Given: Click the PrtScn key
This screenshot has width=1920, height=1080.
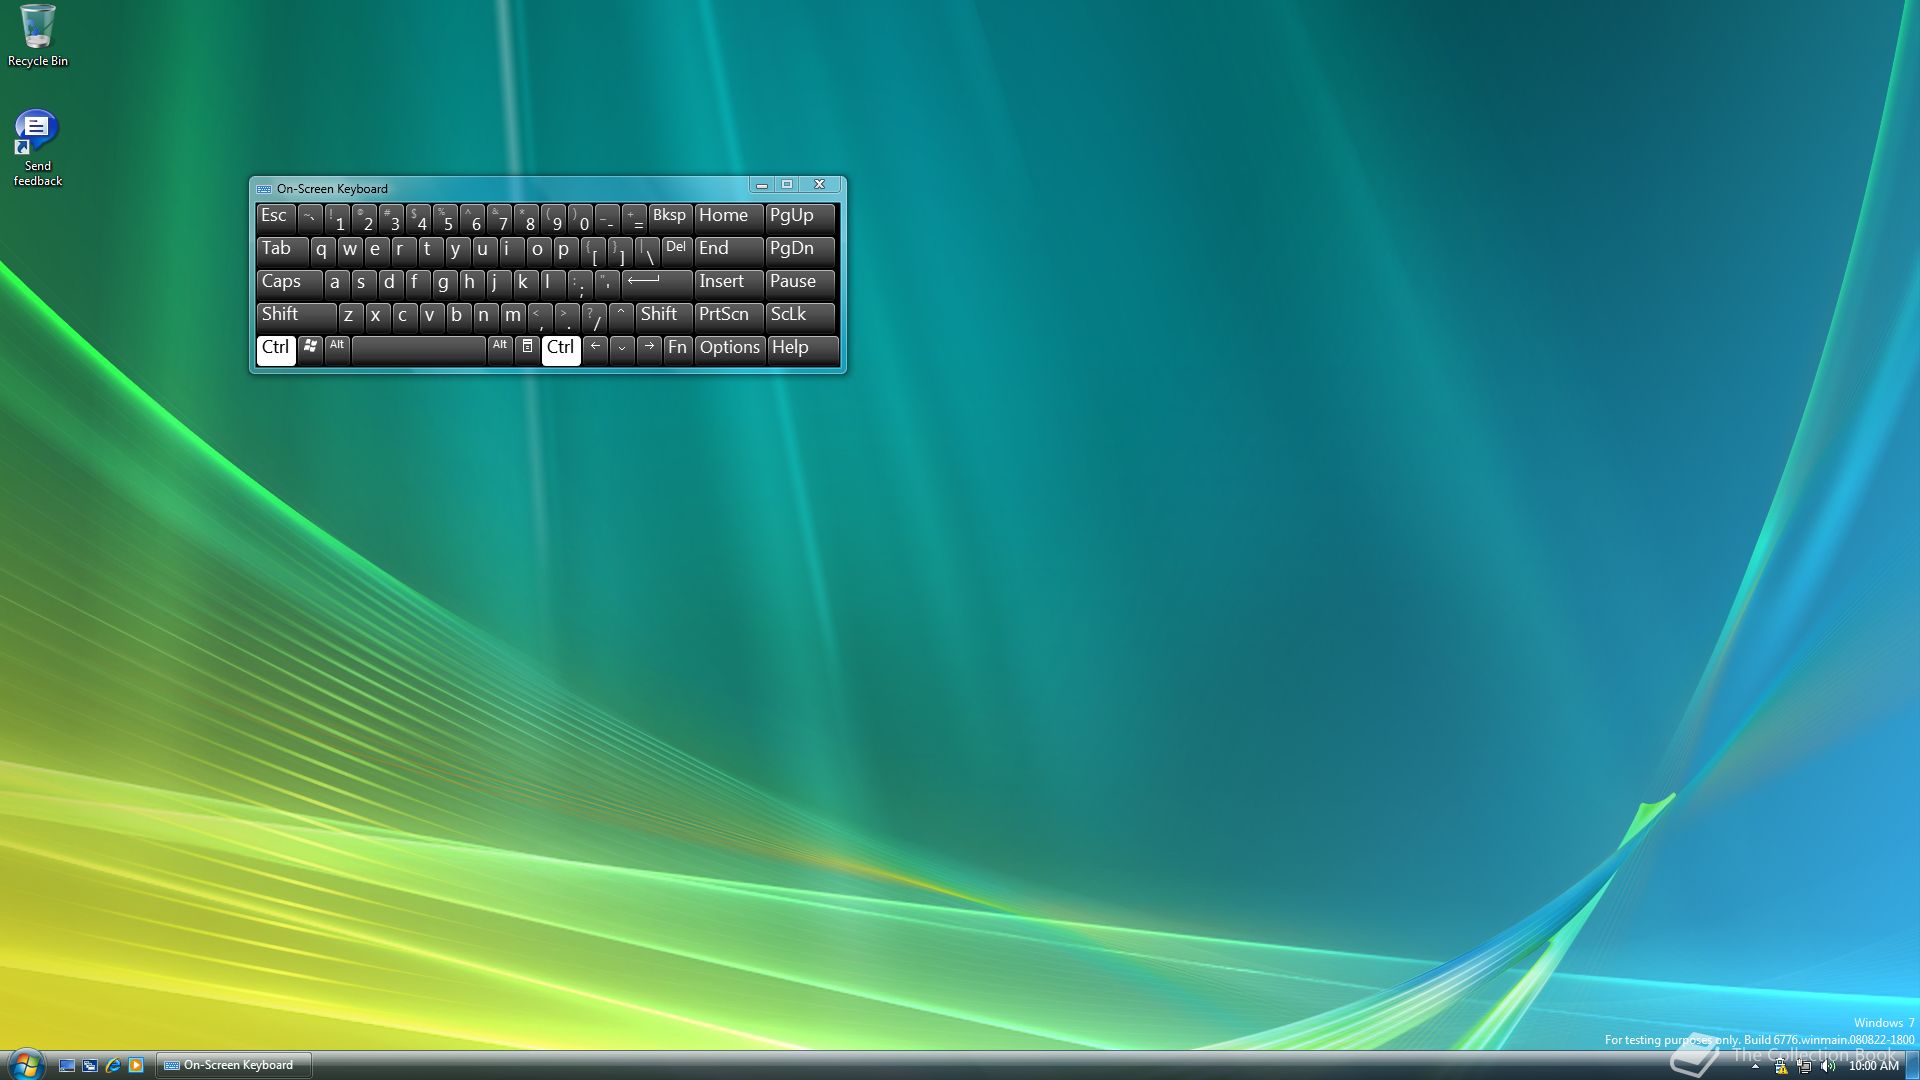Looking at the screenshot, I should (729, 317).
